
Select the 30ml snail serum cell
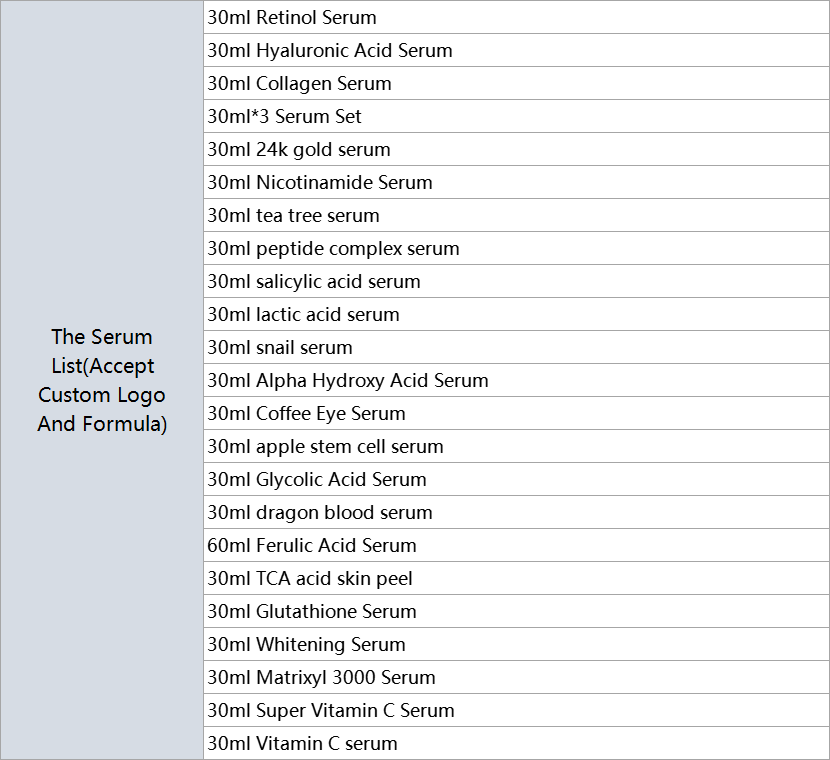pos(517,347)
